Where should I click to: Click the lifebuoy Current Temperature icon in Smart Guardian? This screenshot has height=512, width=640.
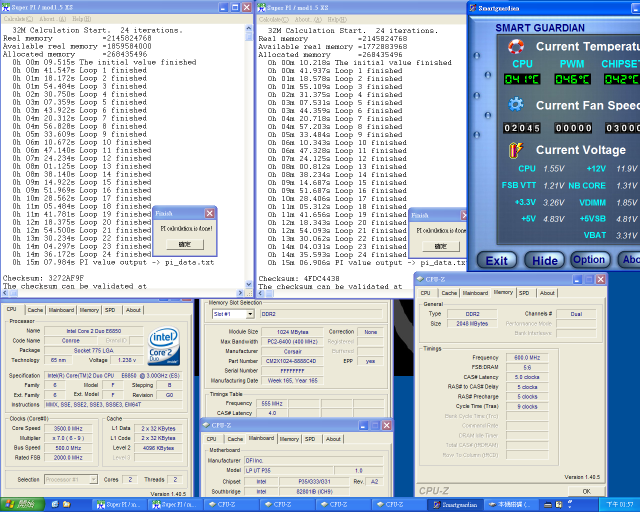coord(516,47)
